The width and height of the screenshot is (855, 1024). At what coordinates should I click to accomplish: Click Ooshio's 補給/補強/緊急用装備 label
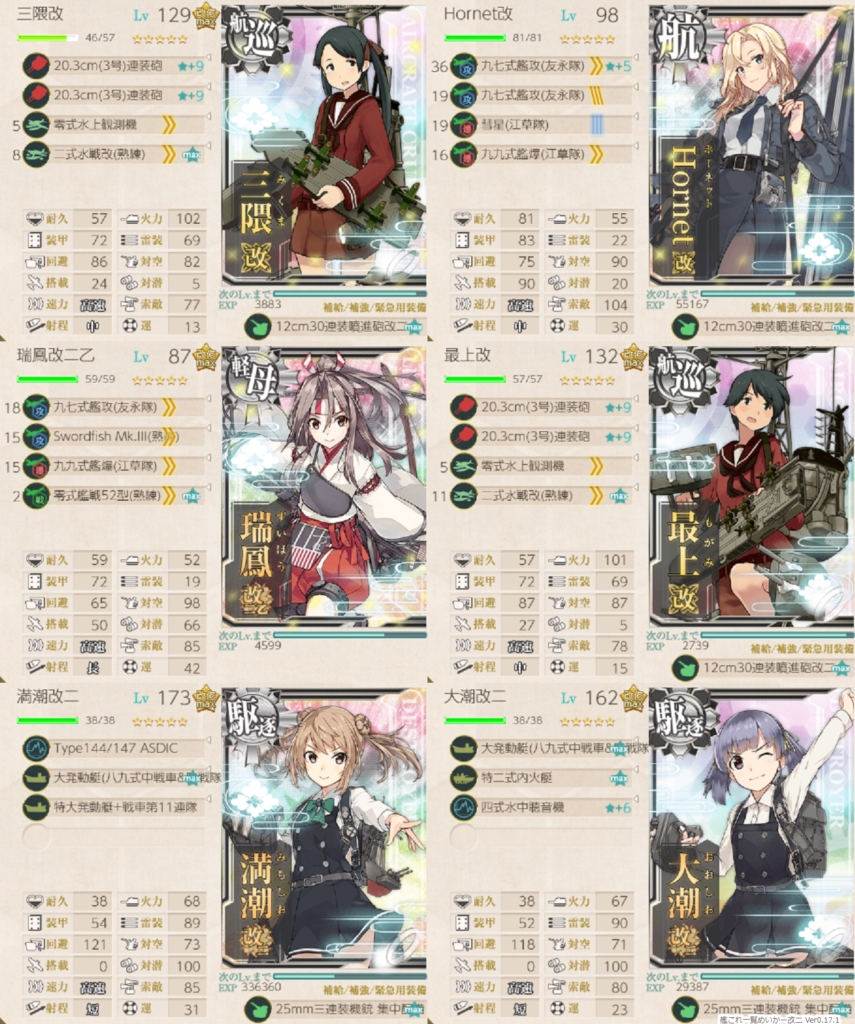point(802,989)
